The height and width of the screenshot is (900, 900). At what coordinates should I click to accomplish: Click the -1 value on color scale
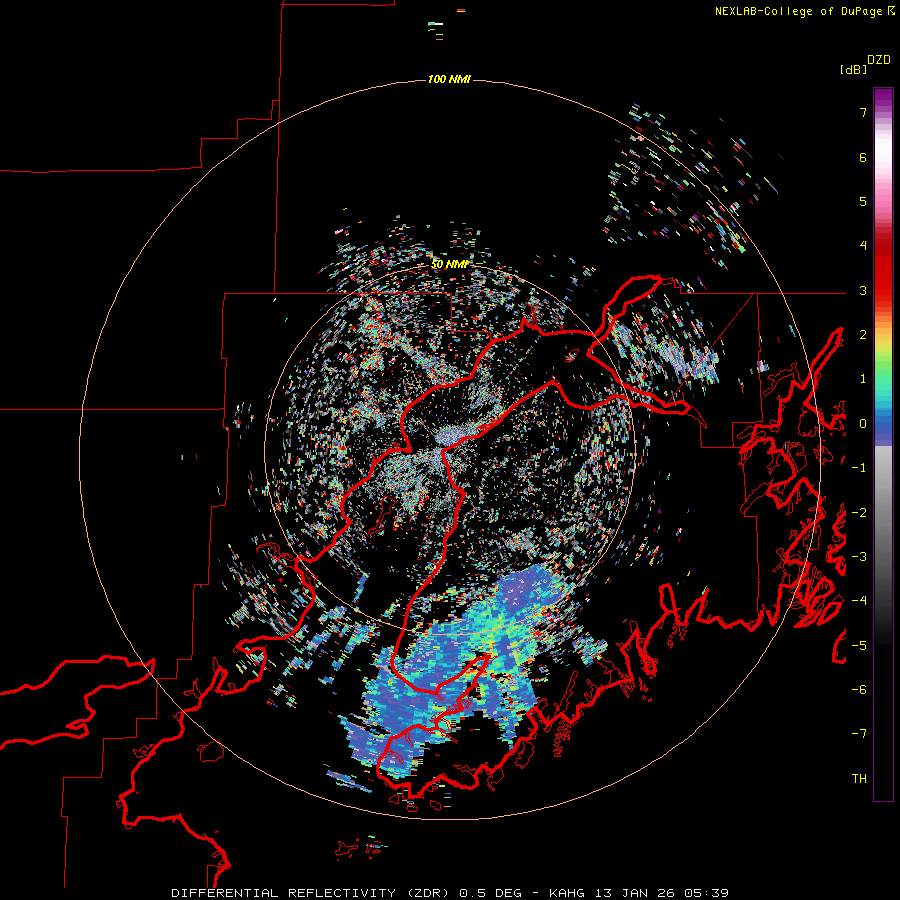click(859, 468)
